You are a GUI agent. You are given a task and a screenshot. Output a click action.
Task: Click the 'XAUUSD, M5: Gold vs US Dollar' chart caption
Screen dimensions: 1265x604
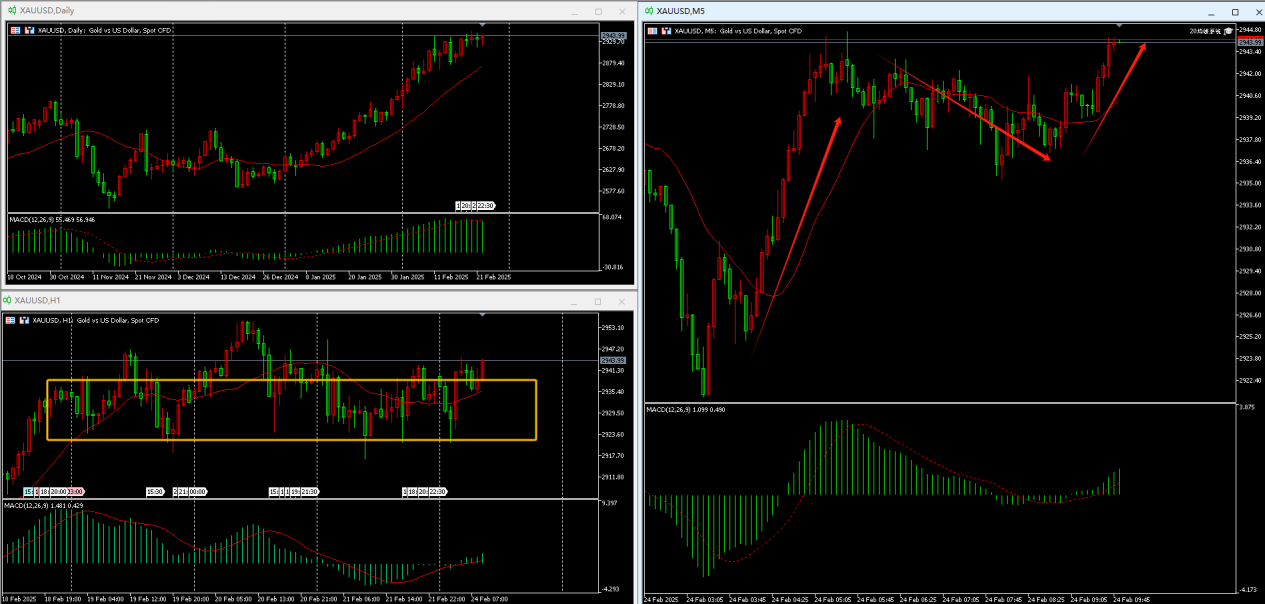tap(739, 31)
